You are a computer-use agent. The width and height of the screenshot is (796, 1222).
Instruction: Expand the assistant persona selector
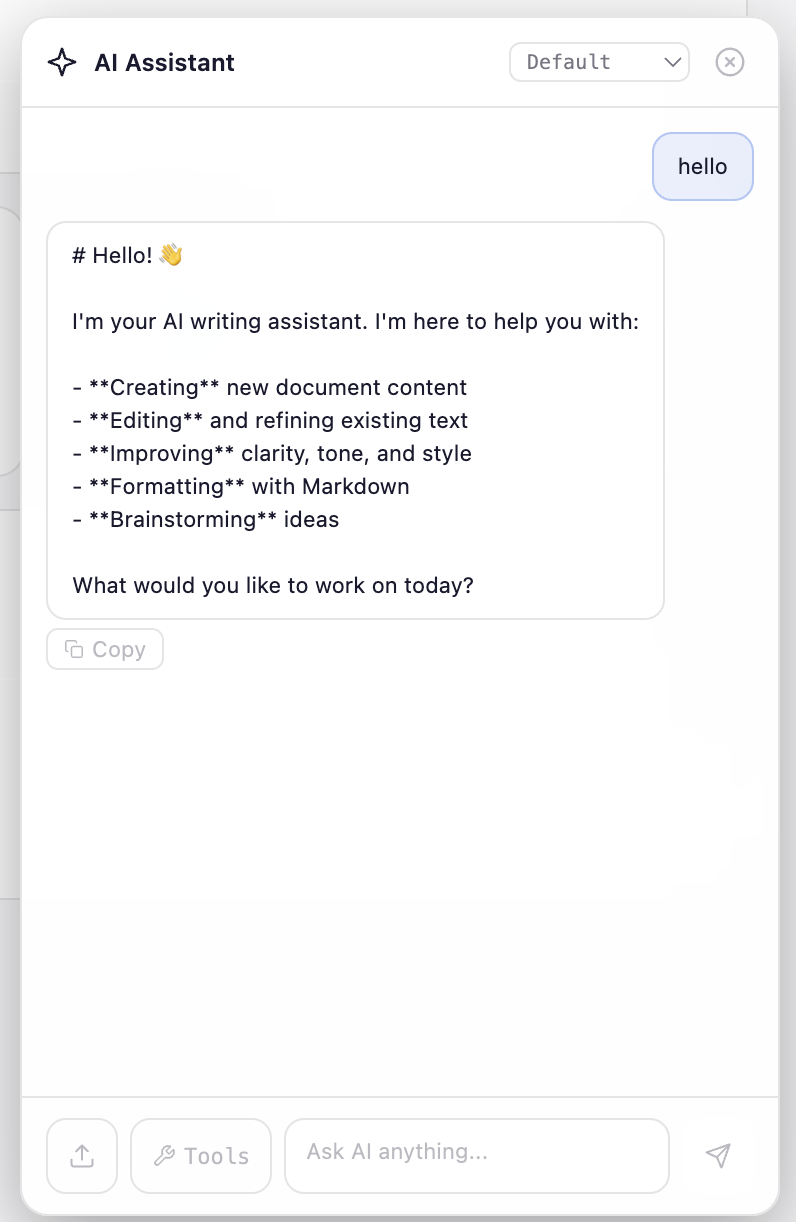598,62
